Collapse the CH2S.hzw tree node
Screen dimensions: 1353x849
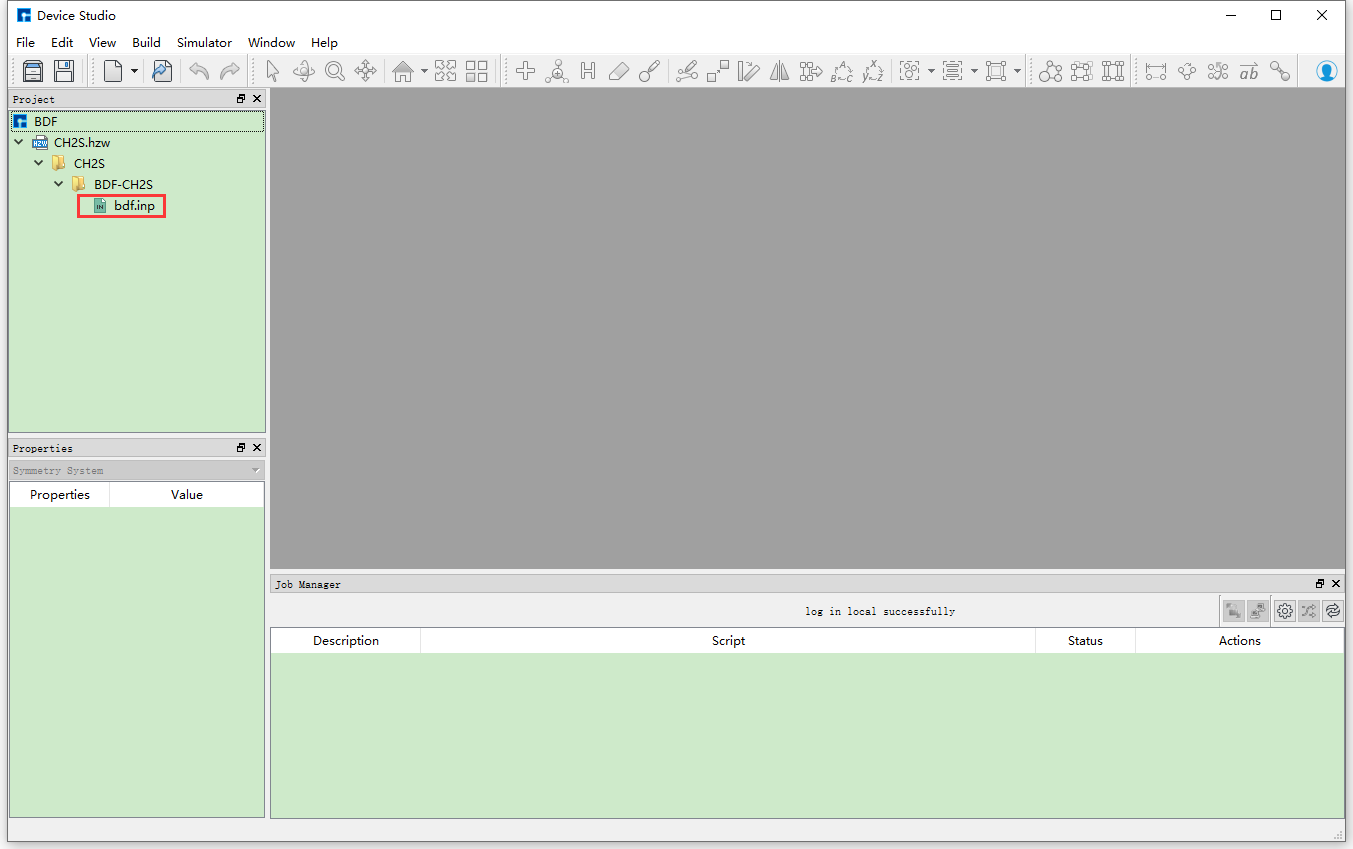[x=19, y=143]
